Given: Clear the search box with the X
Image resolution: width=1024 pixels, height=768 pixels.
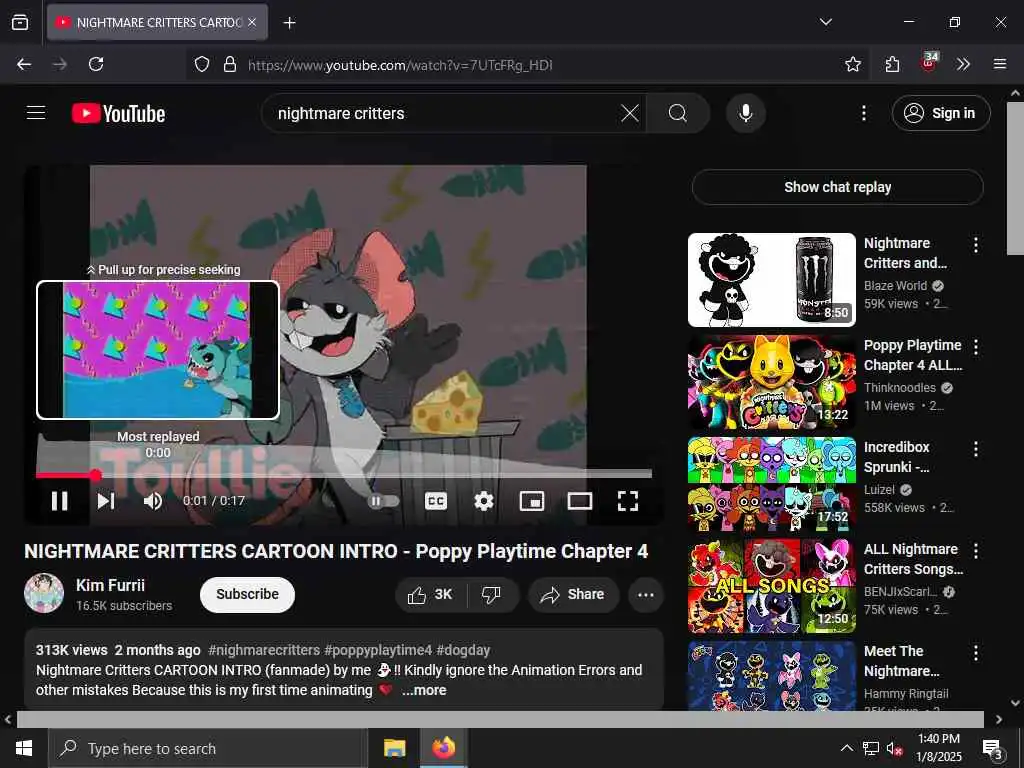Looking at the screenshot, I should [630, 113].
